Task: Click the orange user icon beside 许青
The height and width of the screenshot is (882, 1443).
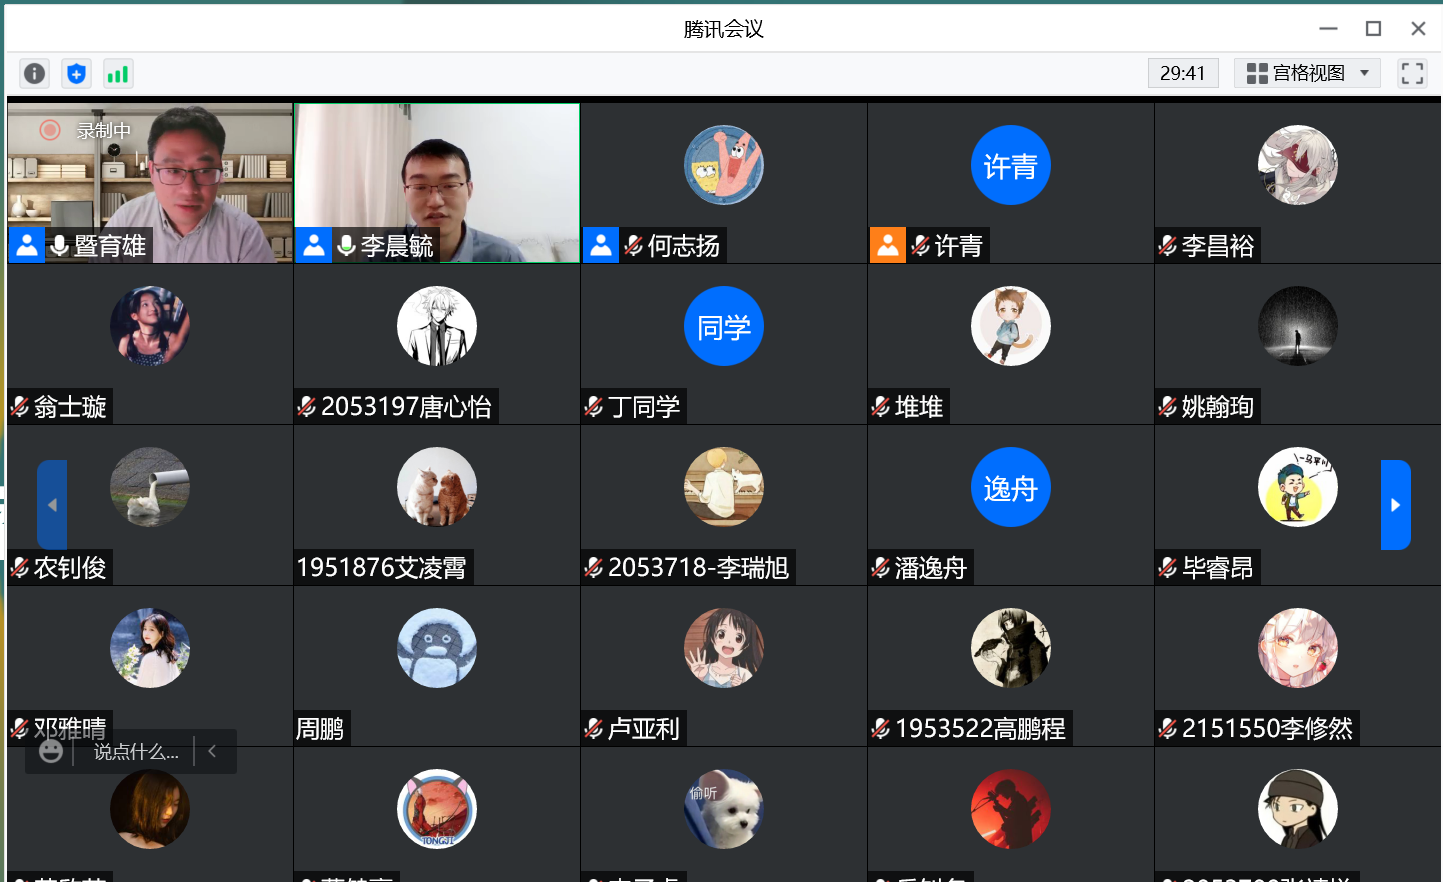Action: 887,245
